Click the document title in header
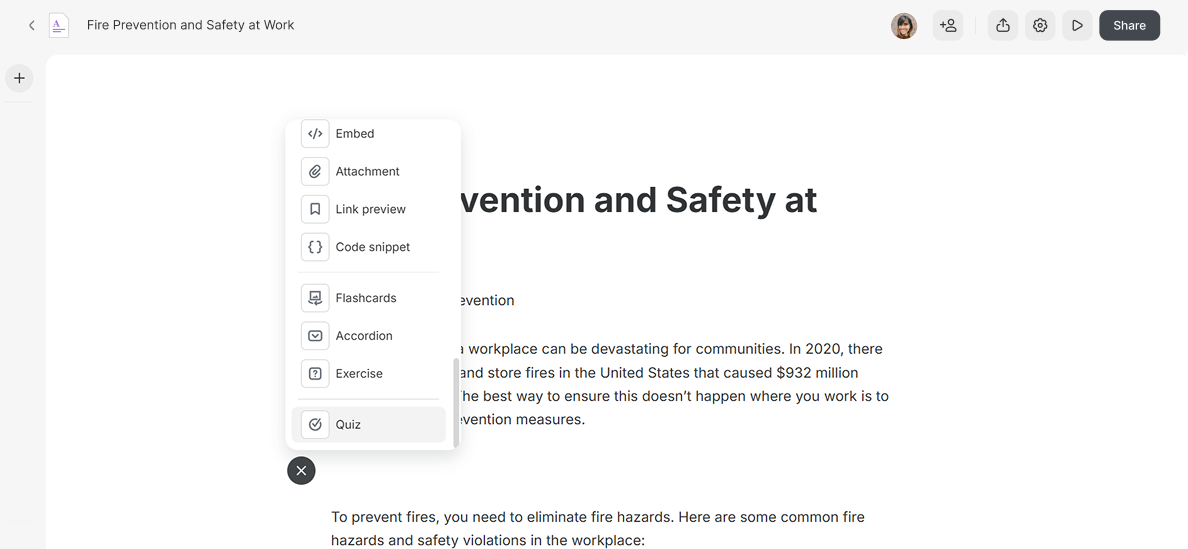 point(190,25)
